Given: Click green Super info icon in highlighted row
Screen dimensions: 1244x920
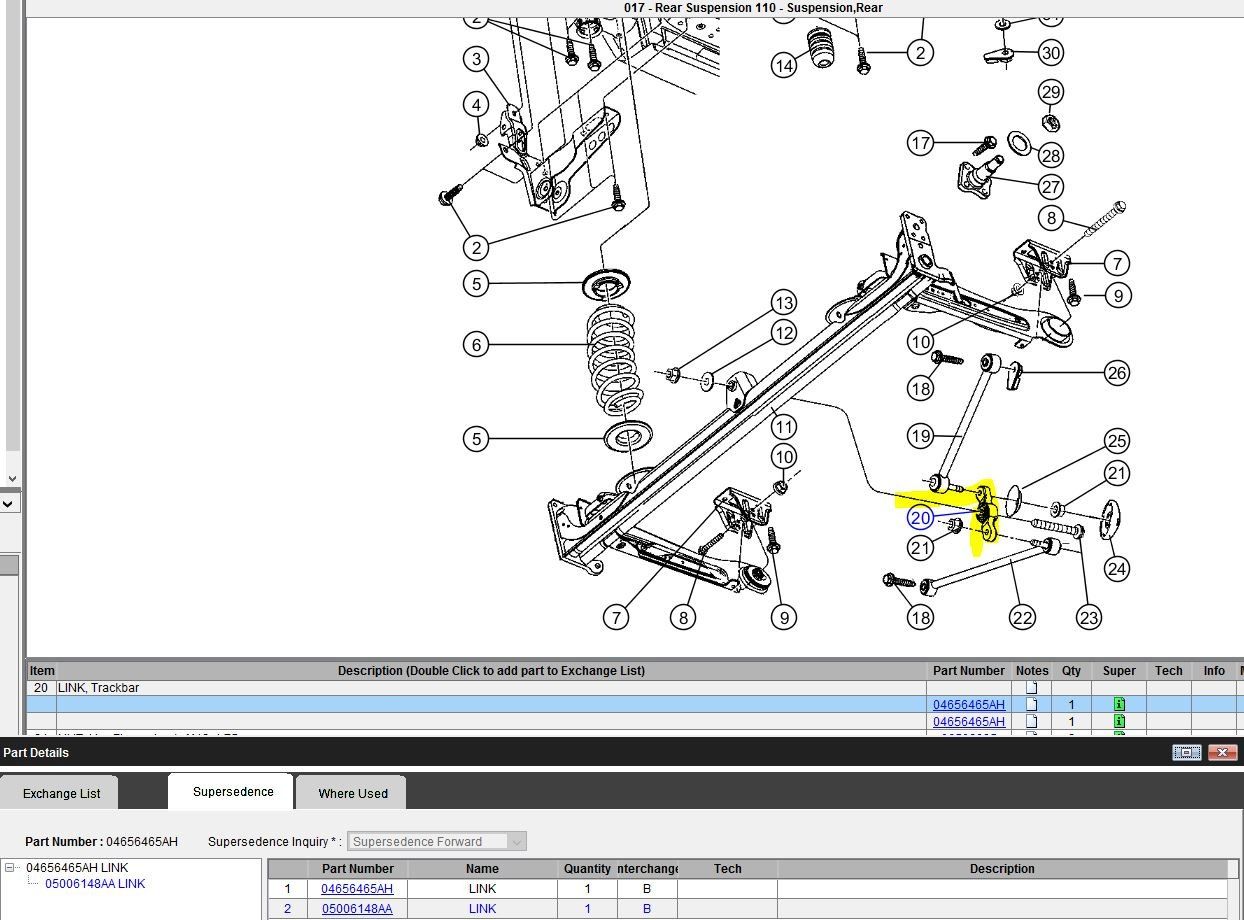Looking at the screenshot, I should click(1119, 705).
